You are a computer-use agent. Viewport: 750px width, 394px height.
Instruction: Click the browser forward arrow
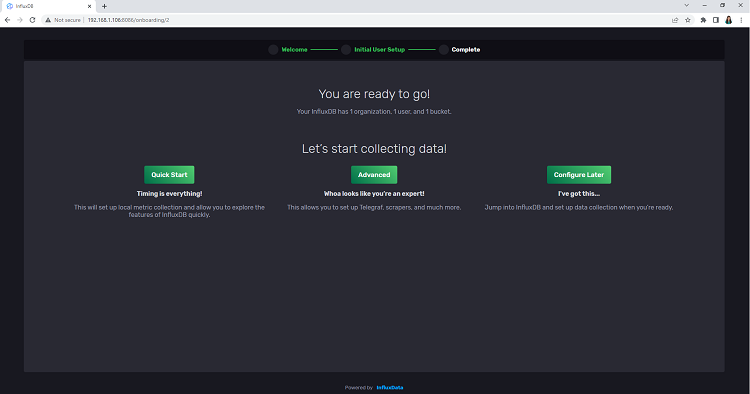20,20
